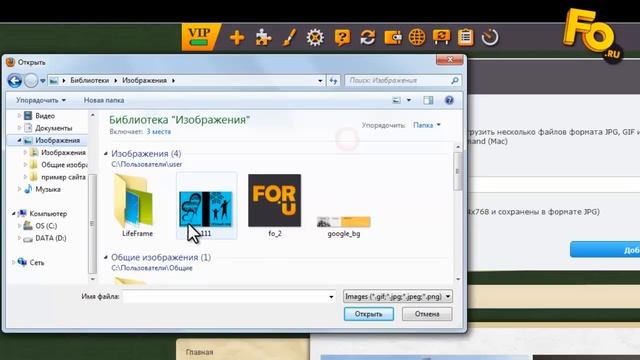Click the Поиск: Изображения search box
This screenshot has width=640, height=360.
(402, 80)
